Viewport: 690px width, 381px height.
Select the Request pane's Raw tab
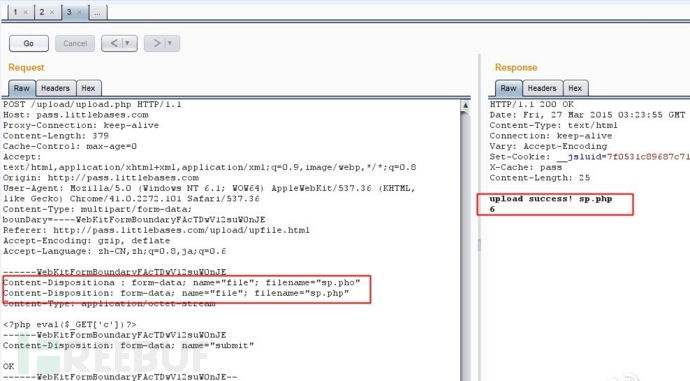[22, 88]
